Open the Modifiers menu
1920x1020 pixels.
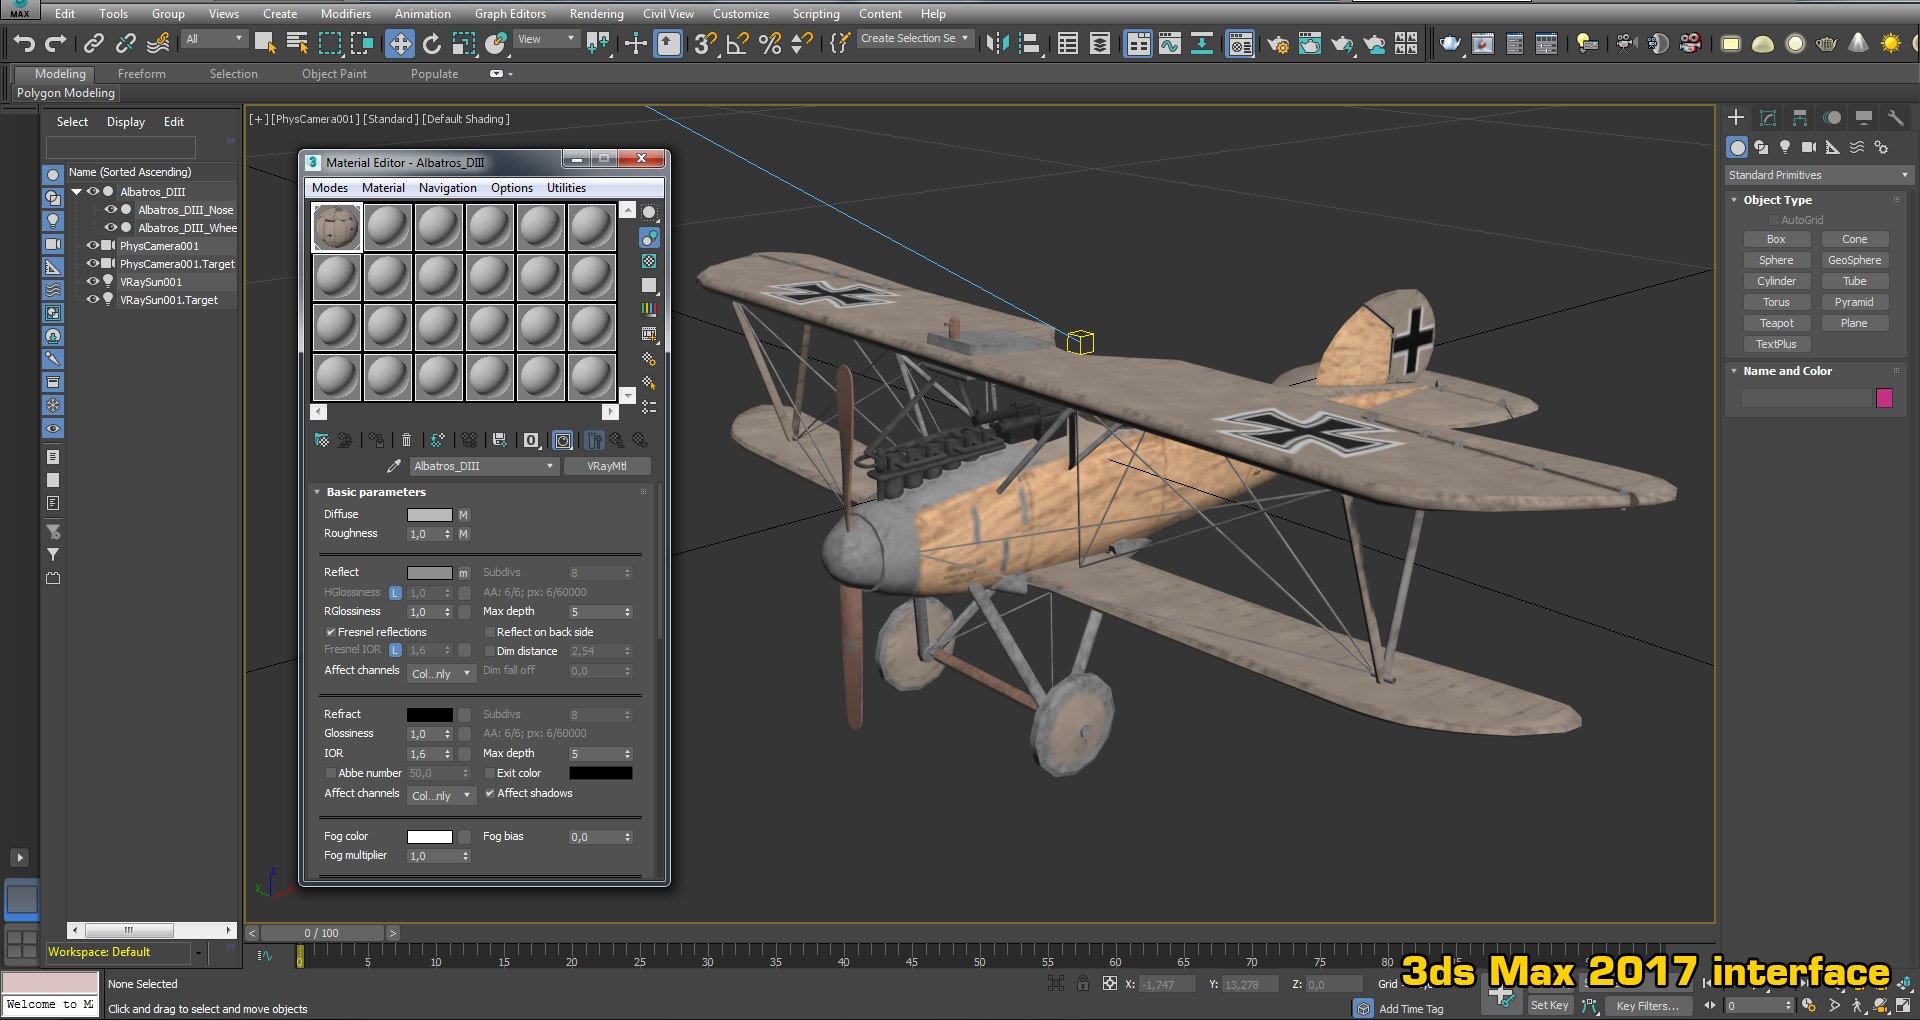click(x=346, y=14)
